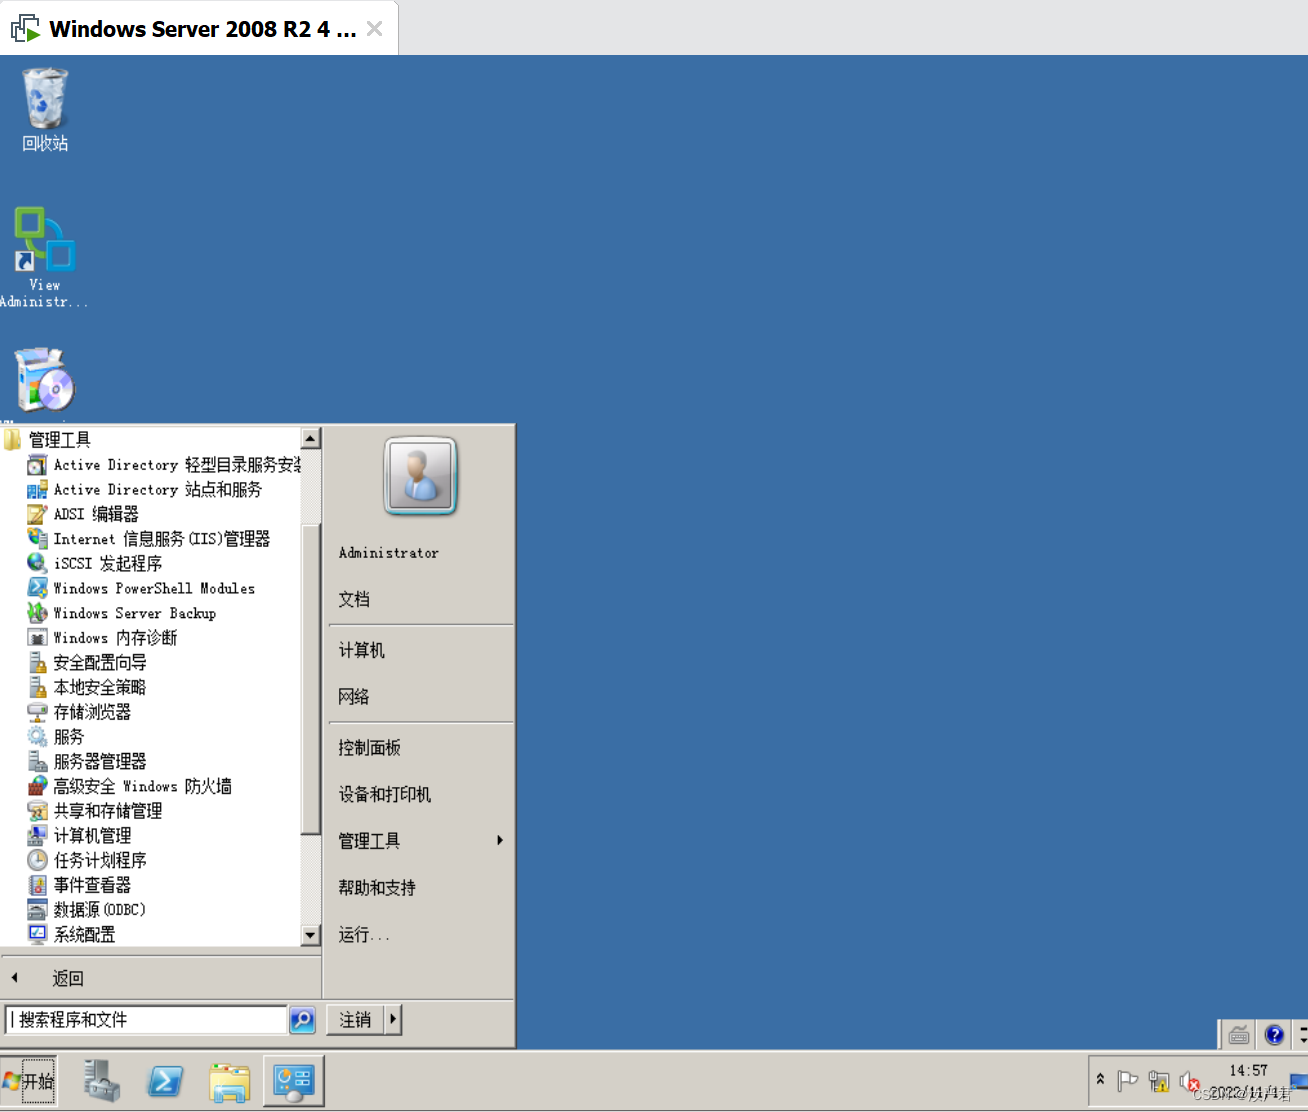This screenshot has height=1112, width=1308.
Task: Click the 系统配置 icon
Action: coord(37,934)
